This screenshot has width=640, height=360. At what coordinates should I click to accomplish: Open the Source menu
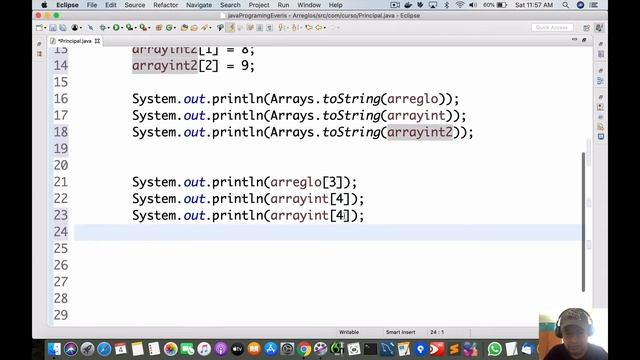coord(135,5)
